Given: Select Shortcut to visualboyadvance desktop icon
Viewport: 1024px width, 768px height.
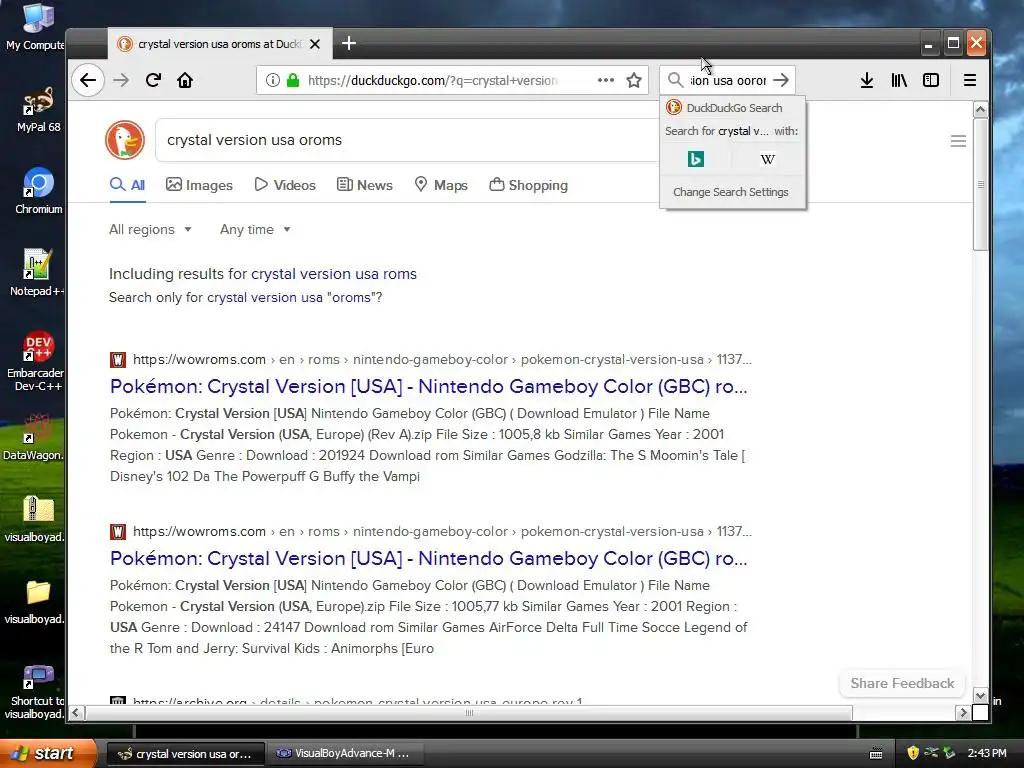Looking at the screenshot, I should [x=36, y=692].
